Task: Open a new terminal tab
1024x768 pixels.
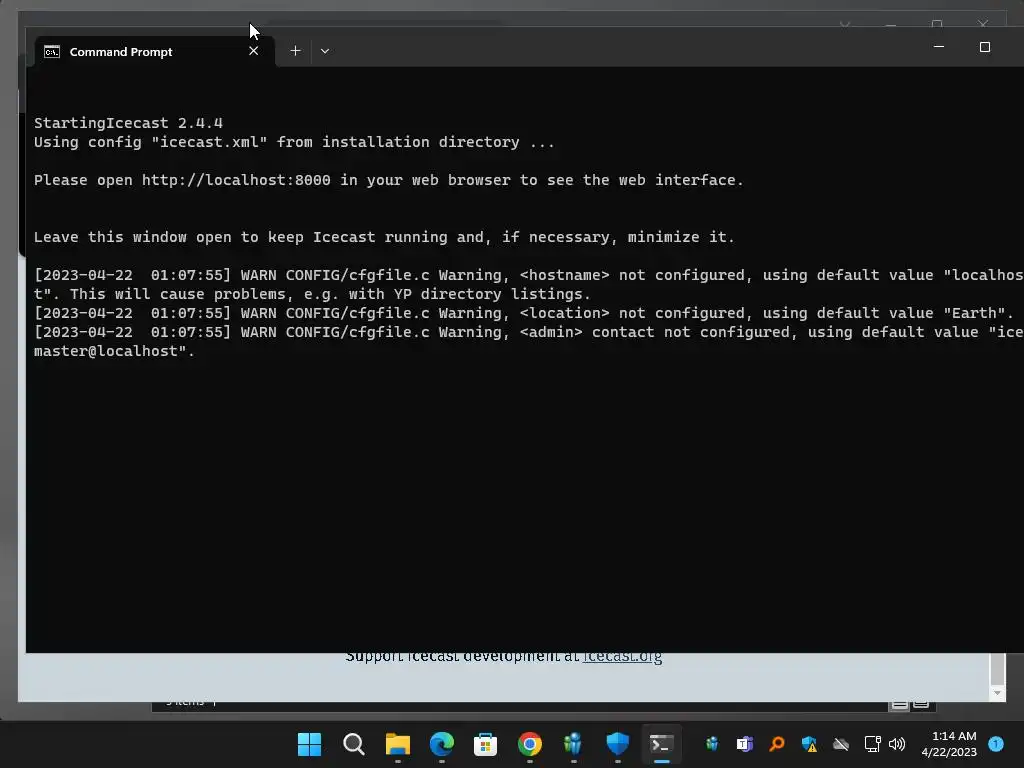Action: (x=295, y=51)
